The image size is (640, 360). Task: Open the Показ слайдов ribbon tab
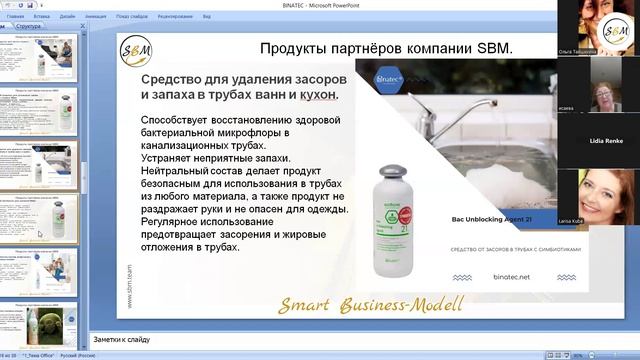(x=132, y=16)
